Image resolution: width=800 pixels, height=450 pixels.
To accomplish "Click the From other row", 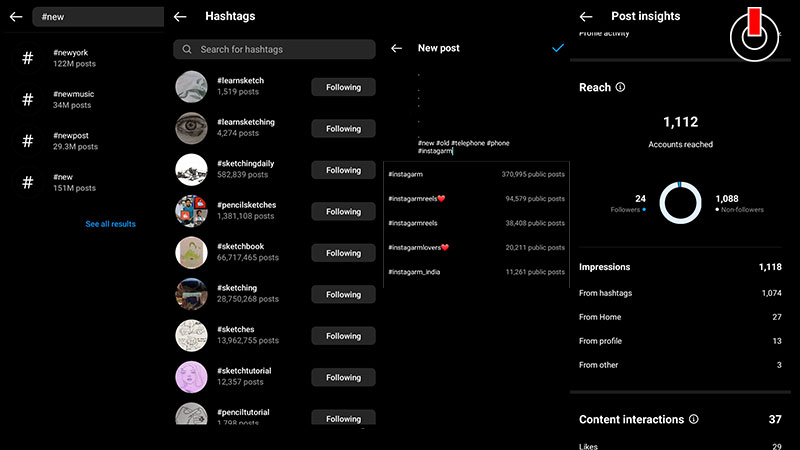I will coord(680,365).
